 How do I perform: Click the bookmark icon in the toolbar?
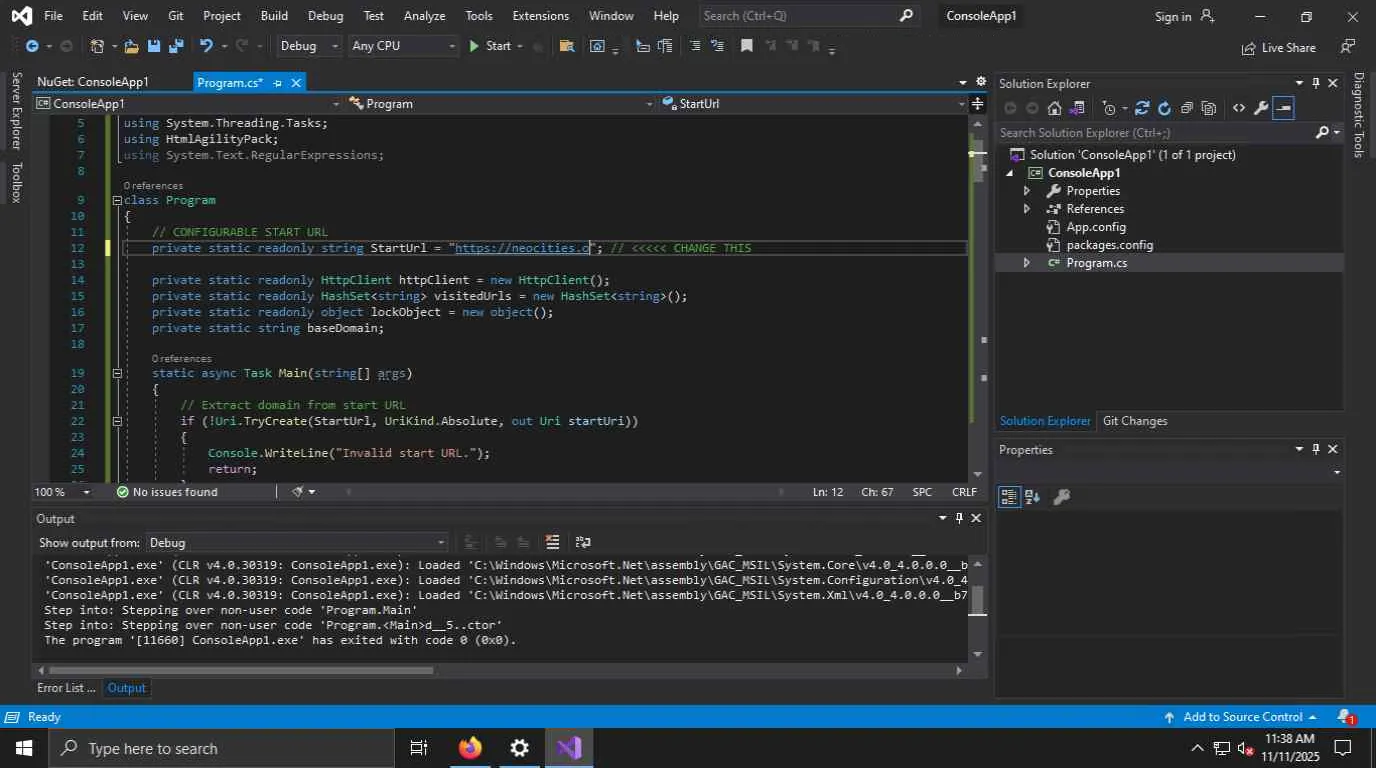[746, 46]
